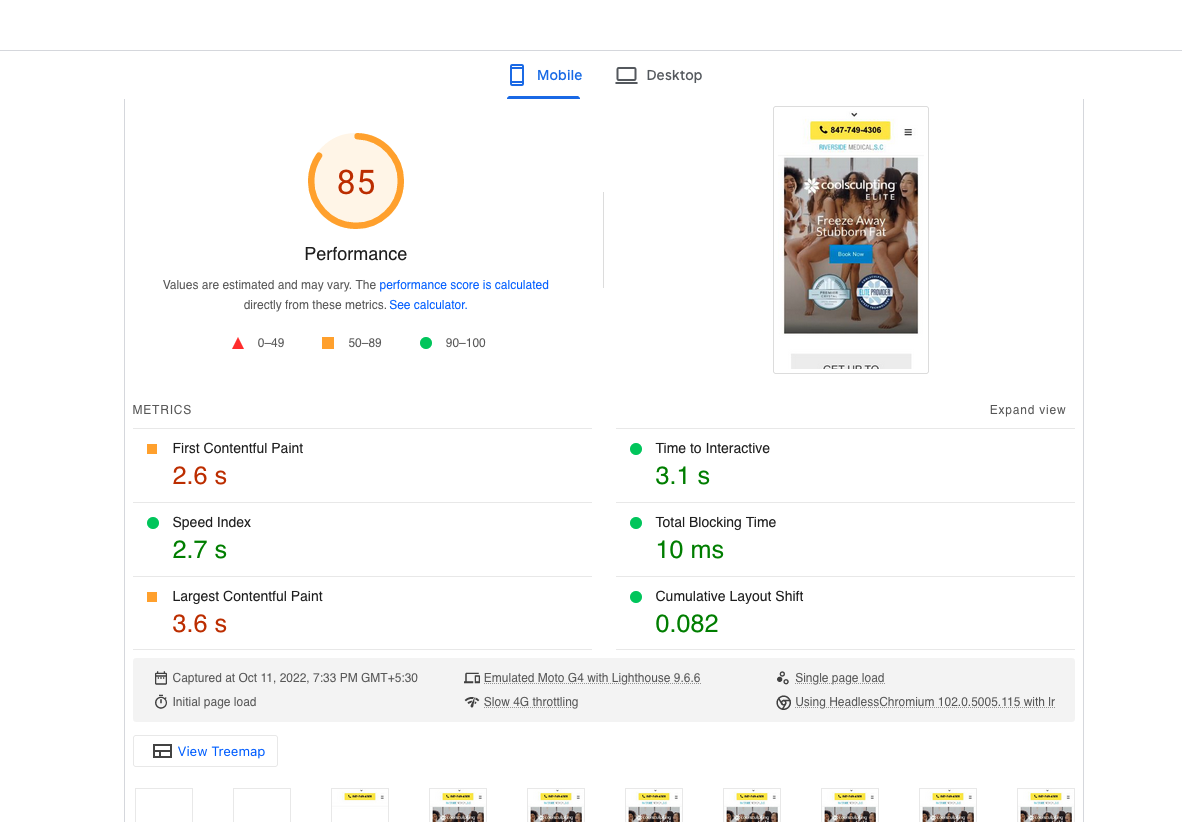The width and height of the screenshot is (1182, 822).
Task: Open the performance score is calculated link
Action: (464, 285)
